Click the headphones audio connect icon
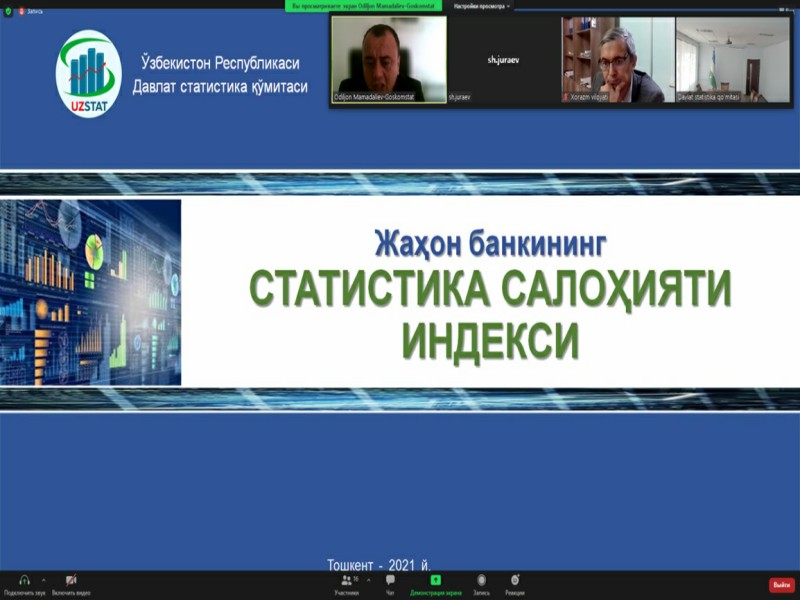800x600 pixels. click(x=24, y=581)
